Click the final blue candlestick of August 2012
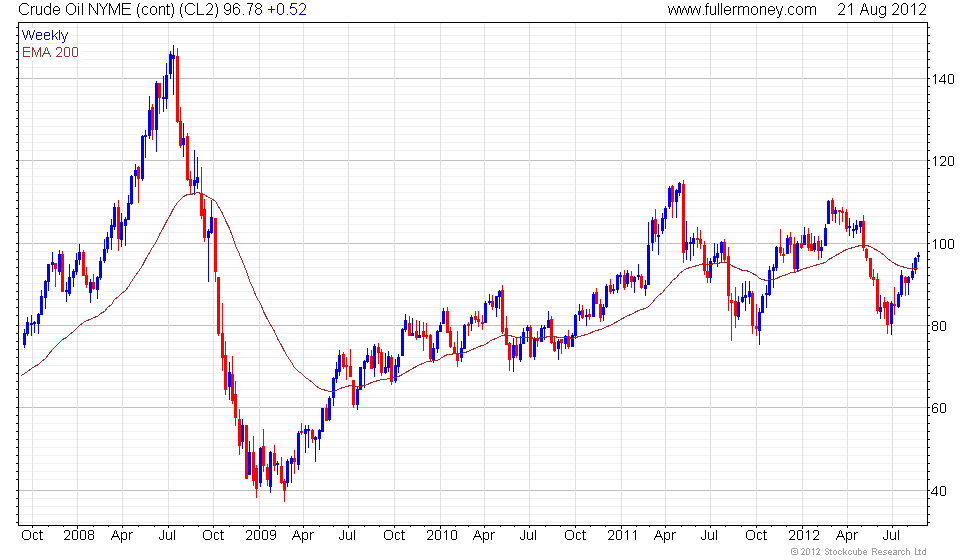Viewport: 980px width, 560px height. click(919, 256)
